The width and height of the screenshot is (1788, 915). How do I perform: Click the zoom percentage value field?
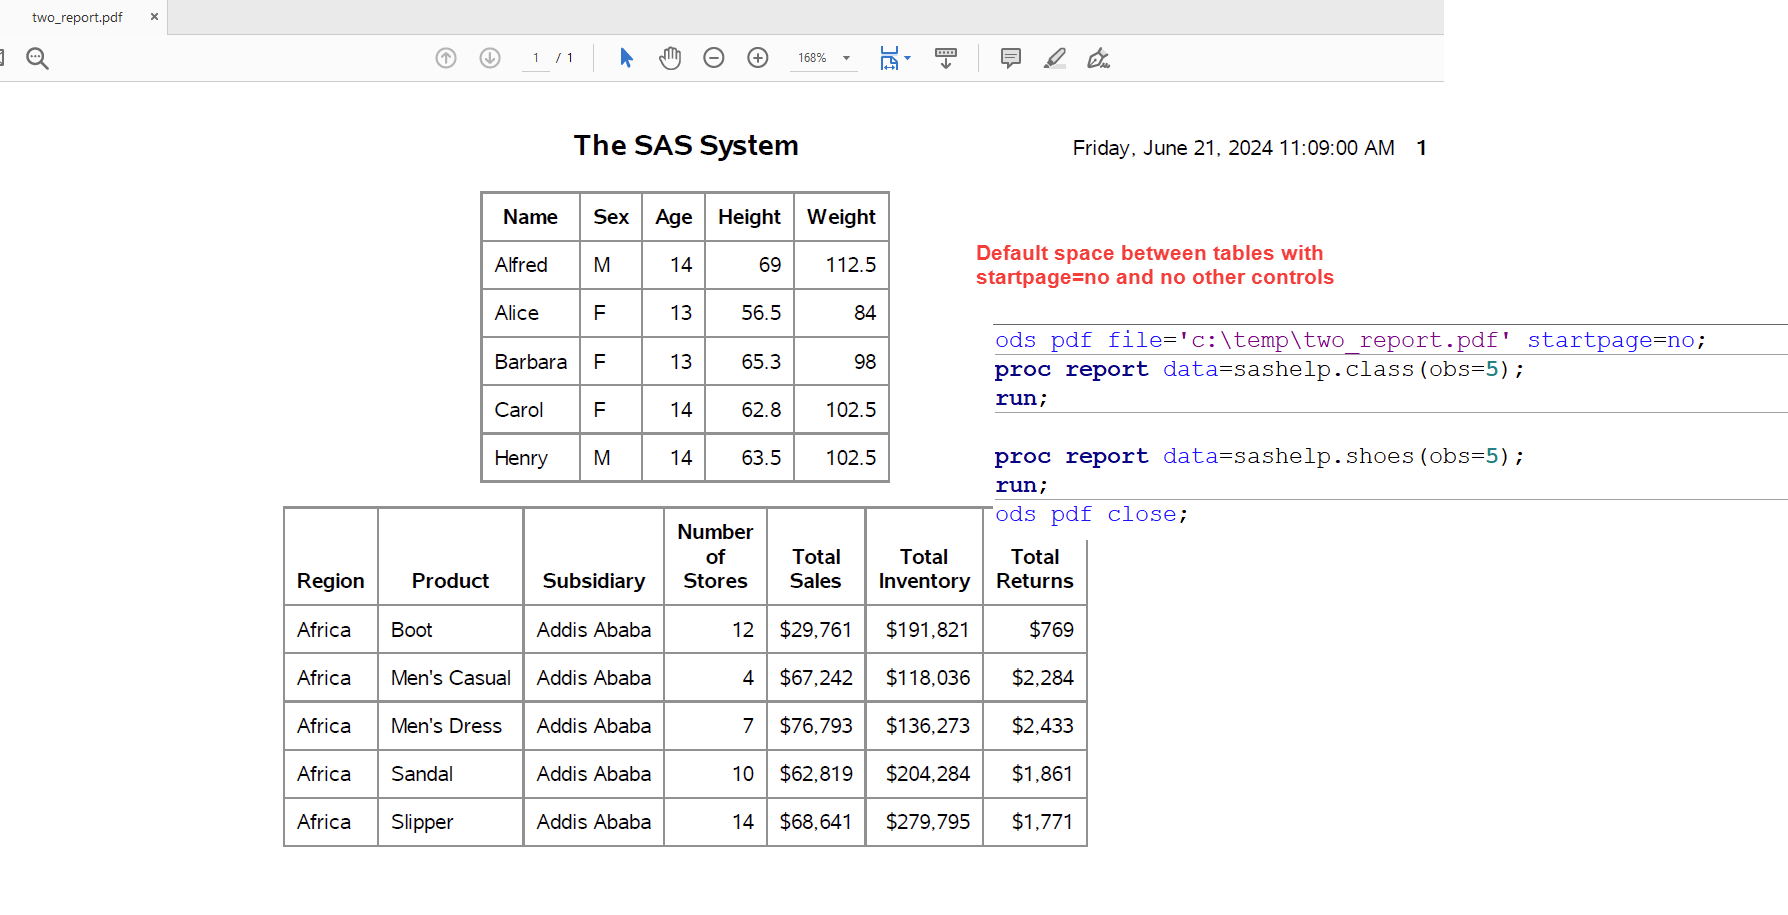click(x=812, y=58)
